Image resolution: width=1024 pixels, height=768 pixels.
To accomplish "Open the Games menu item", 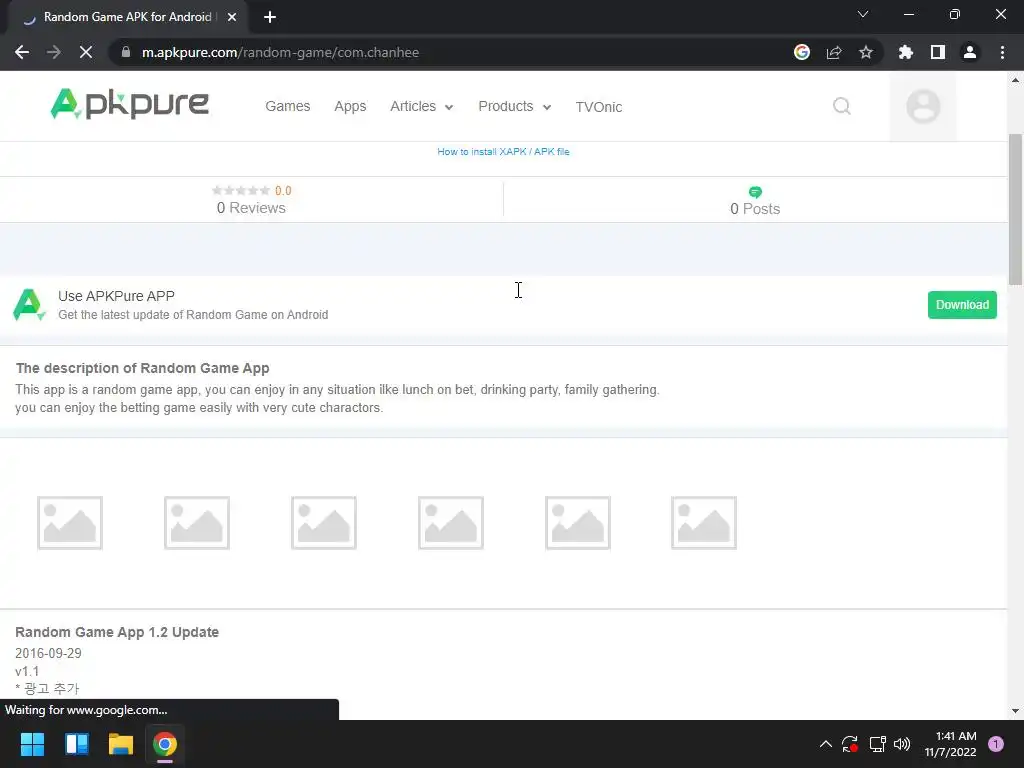I will click(287, 106).
